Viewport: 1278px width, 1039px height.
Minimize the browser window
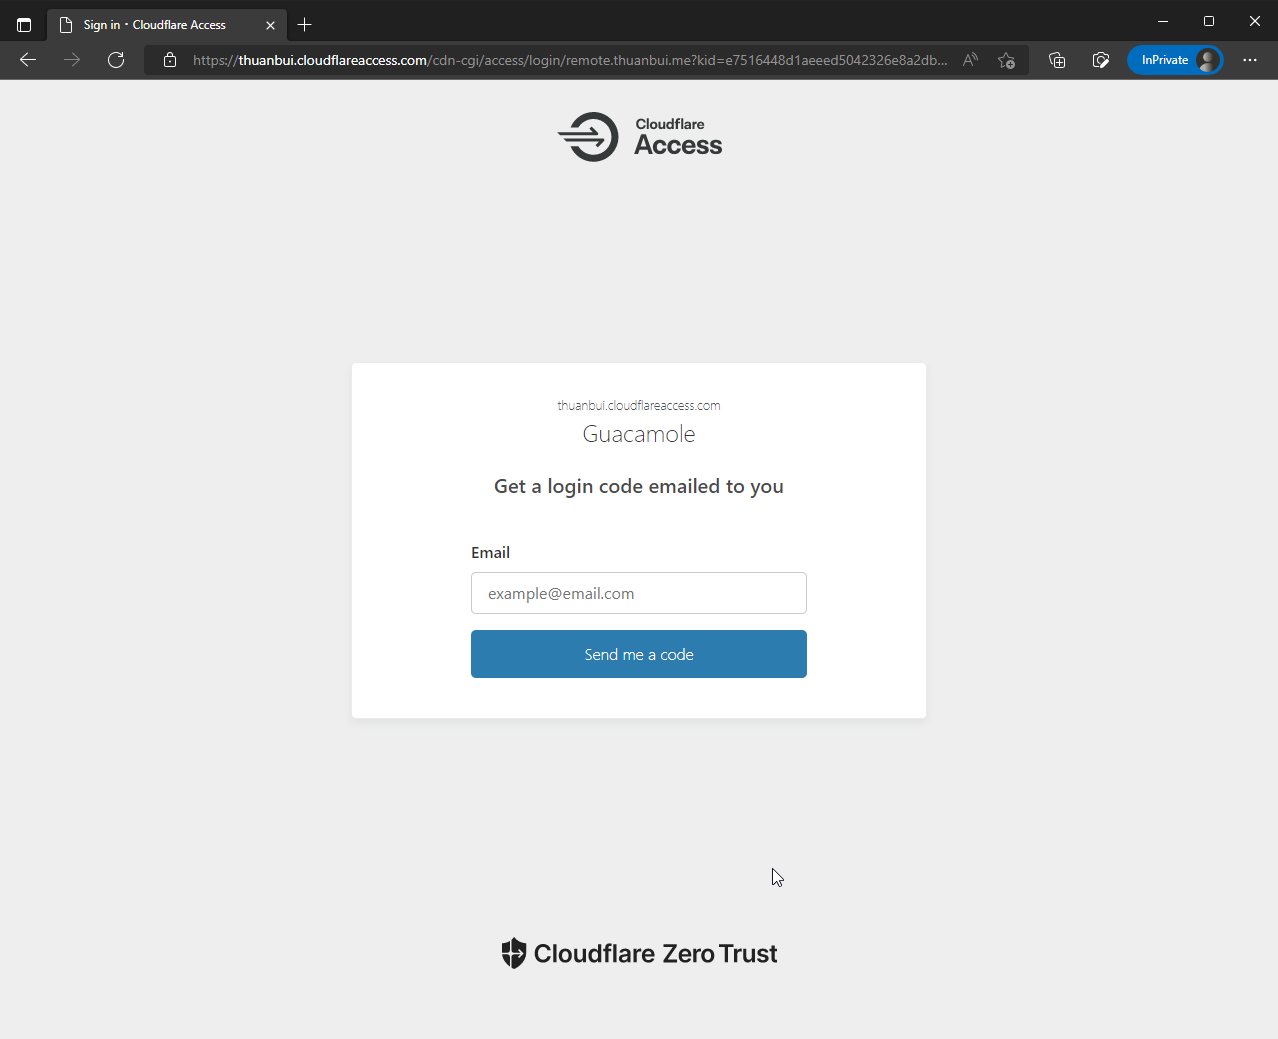(x=1163, y=21)
